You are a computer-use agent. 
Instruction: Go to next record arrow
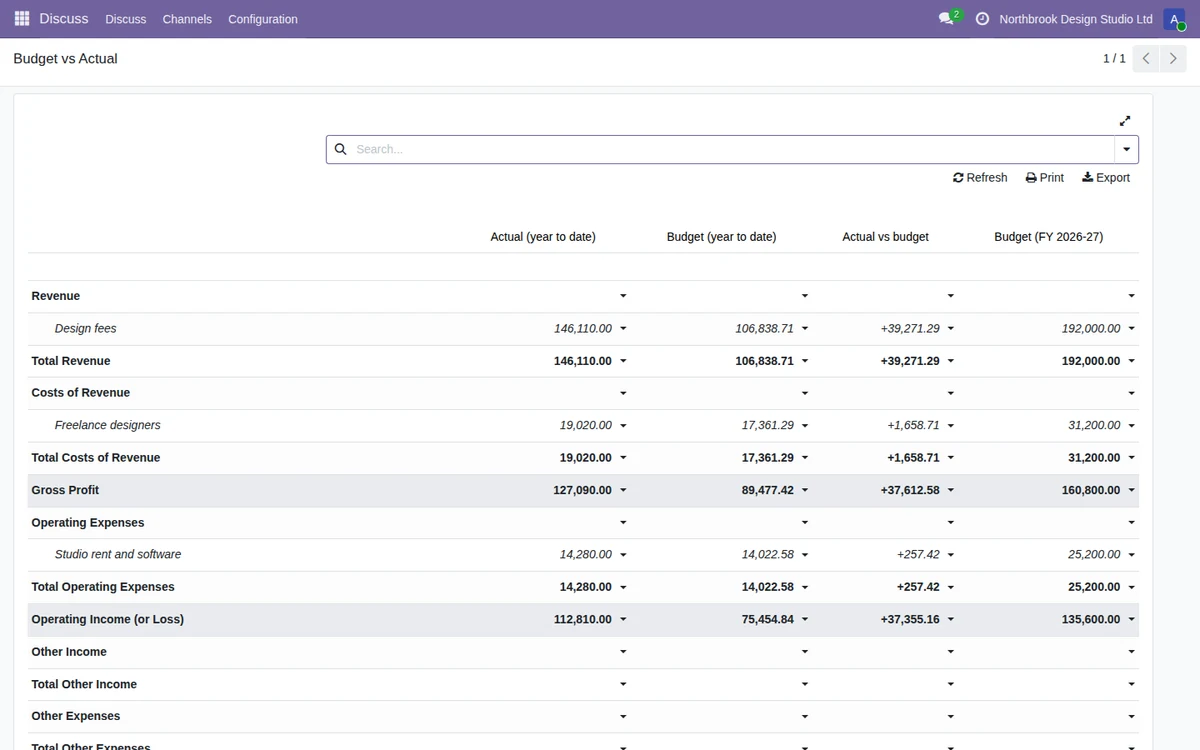click(1173, 59)
